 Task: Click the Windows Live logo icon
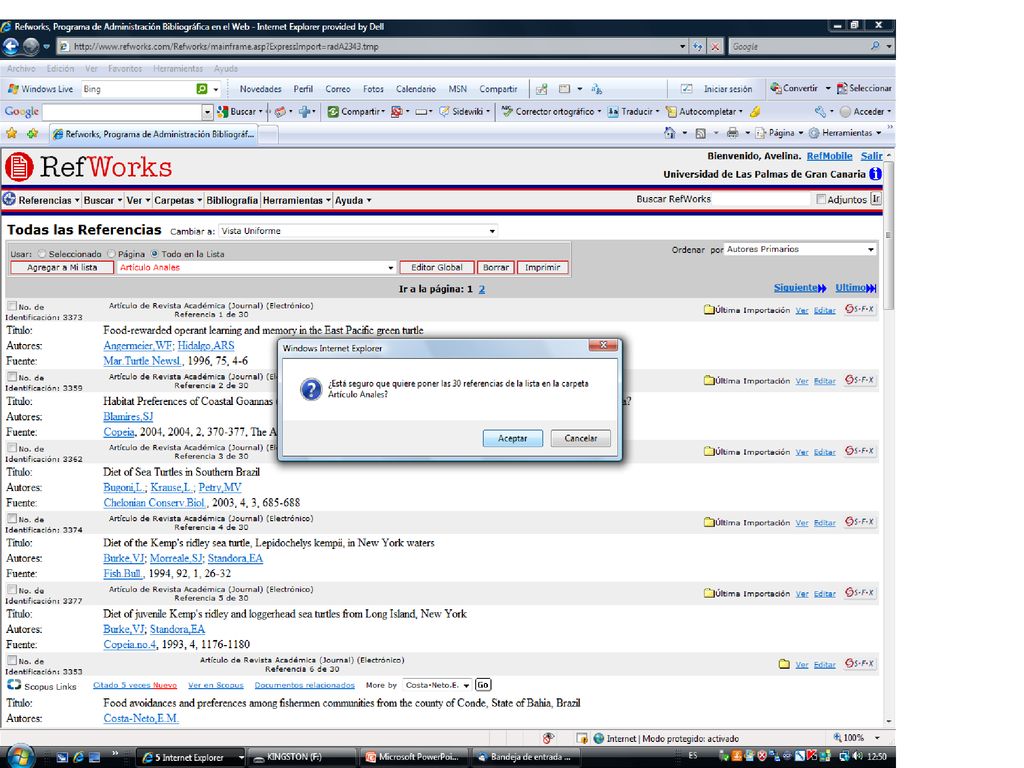coord(12,89)
